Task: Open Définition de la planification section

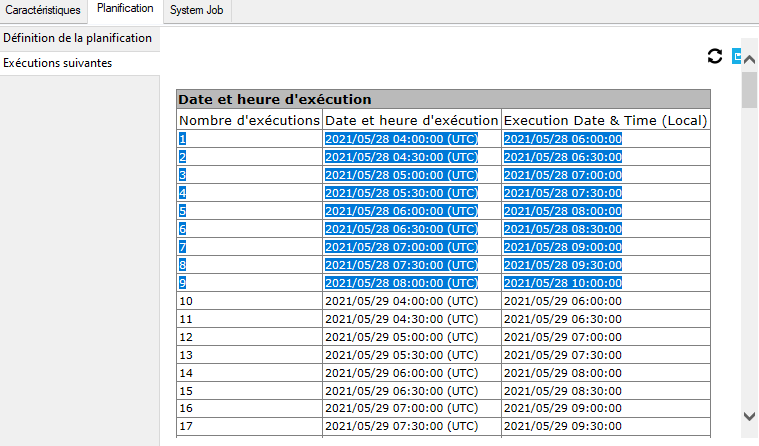Action: click(78, 38)
